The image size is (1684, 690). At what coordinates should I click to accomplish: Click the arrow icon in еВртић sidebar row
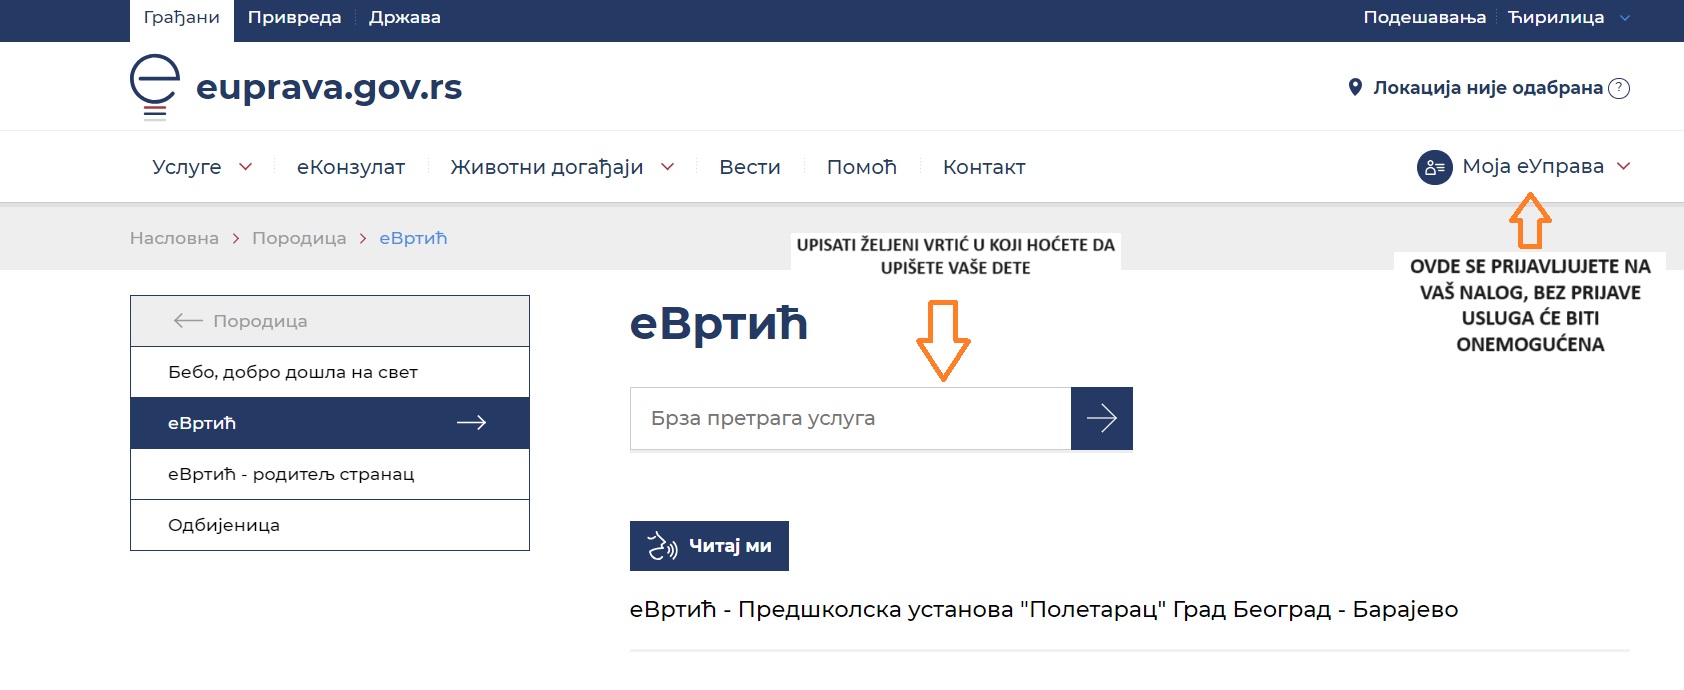pos(471,423)
